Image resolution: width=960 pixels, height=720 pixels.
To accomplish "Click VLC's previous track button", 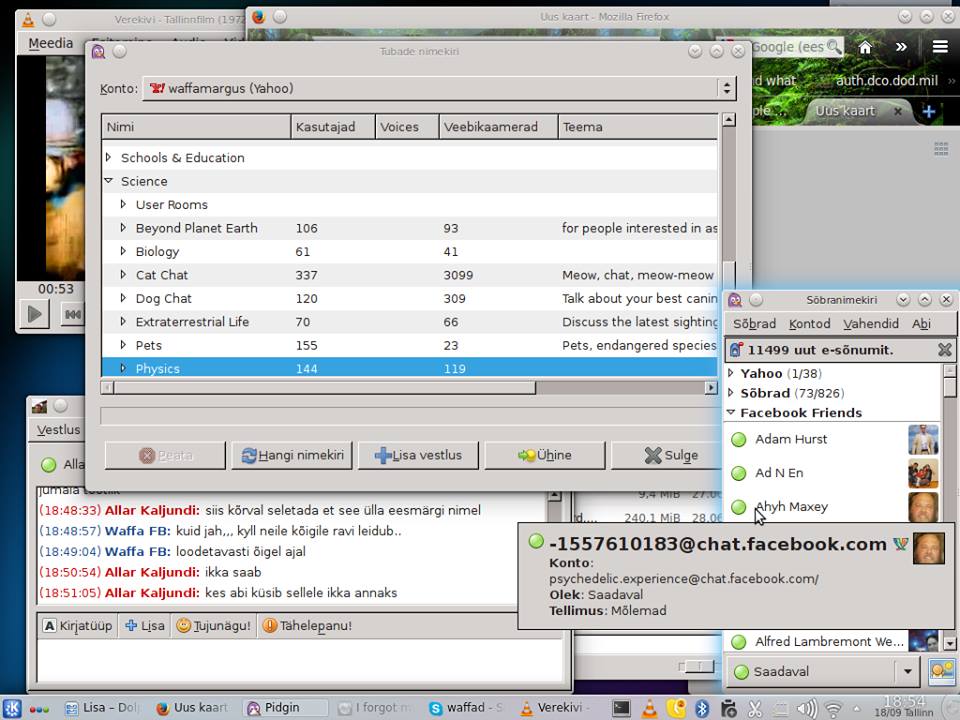I will pyautogui.click(x=72, y=315).
